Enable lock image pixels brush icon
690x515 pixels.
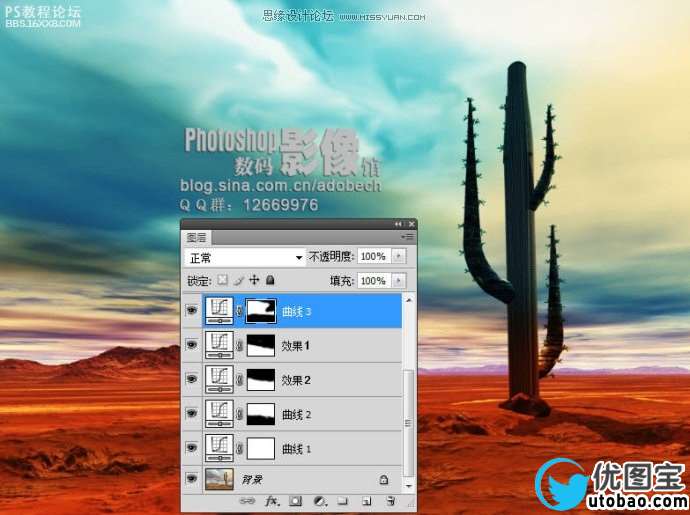(239, 280)
